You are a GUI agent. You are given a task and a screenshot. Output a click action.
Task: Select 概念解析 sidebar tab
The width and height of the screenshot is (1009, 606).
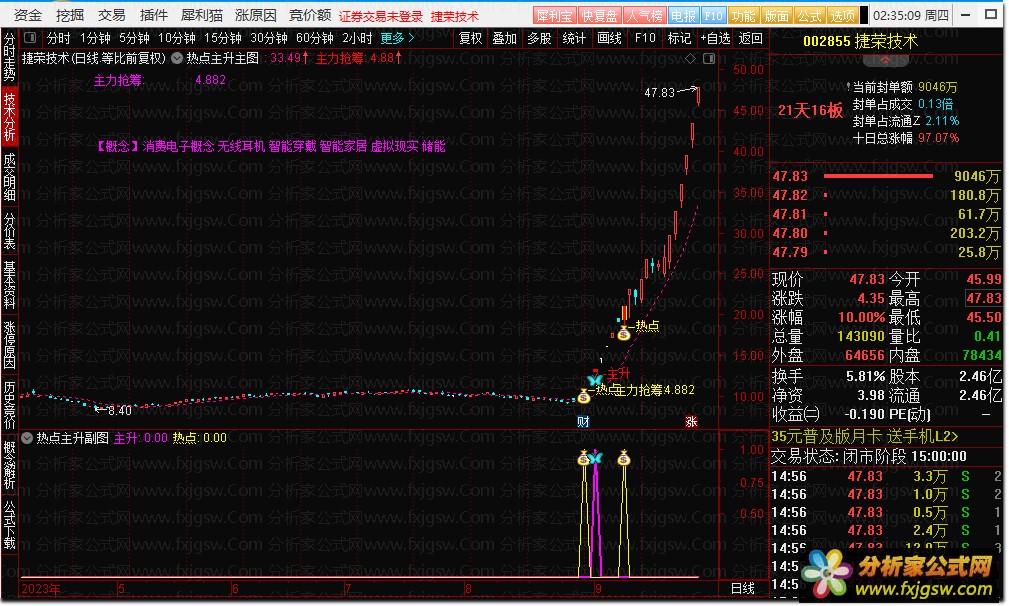[10, 466]
